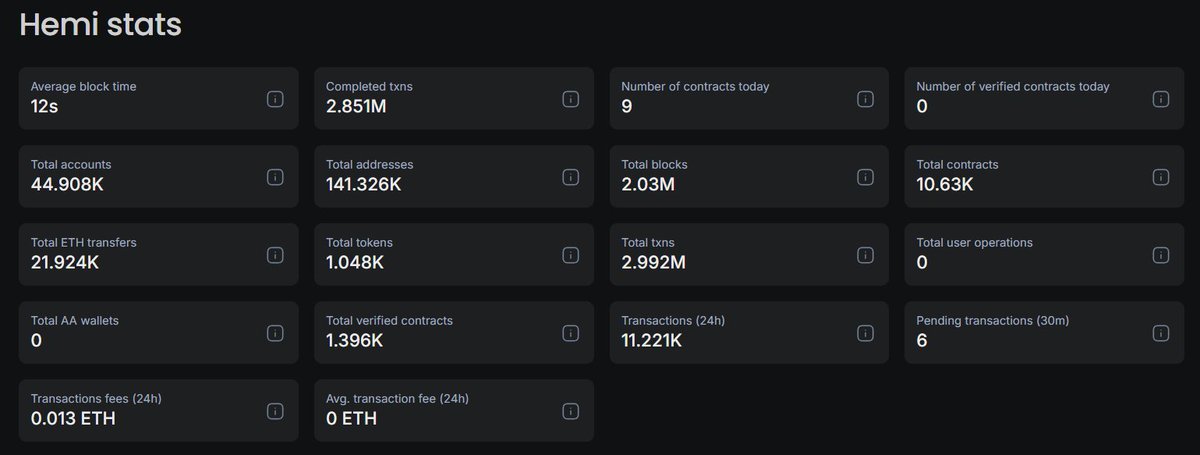Open info icon on Total txns card
This screenshot has height=455, width=1200.
[865, 255]
